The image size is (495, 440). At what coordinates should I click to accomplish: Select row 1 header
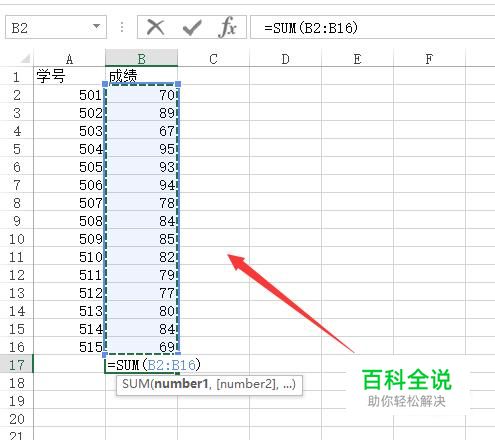17,77
